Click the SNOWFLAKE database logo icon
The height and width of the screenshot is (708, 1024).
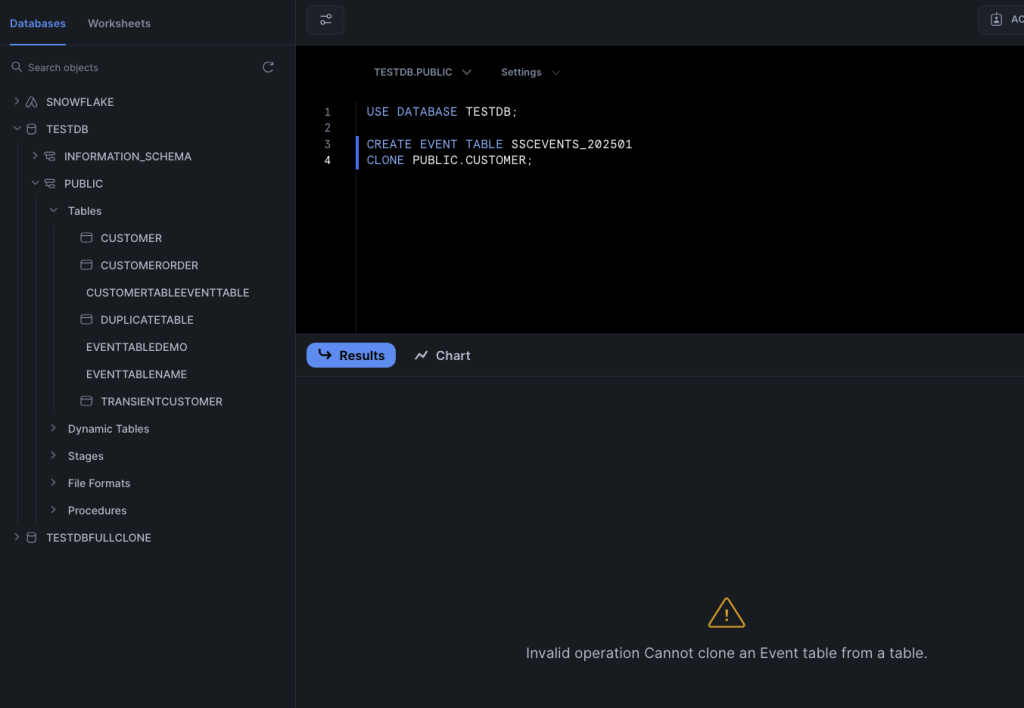[31, 102]
